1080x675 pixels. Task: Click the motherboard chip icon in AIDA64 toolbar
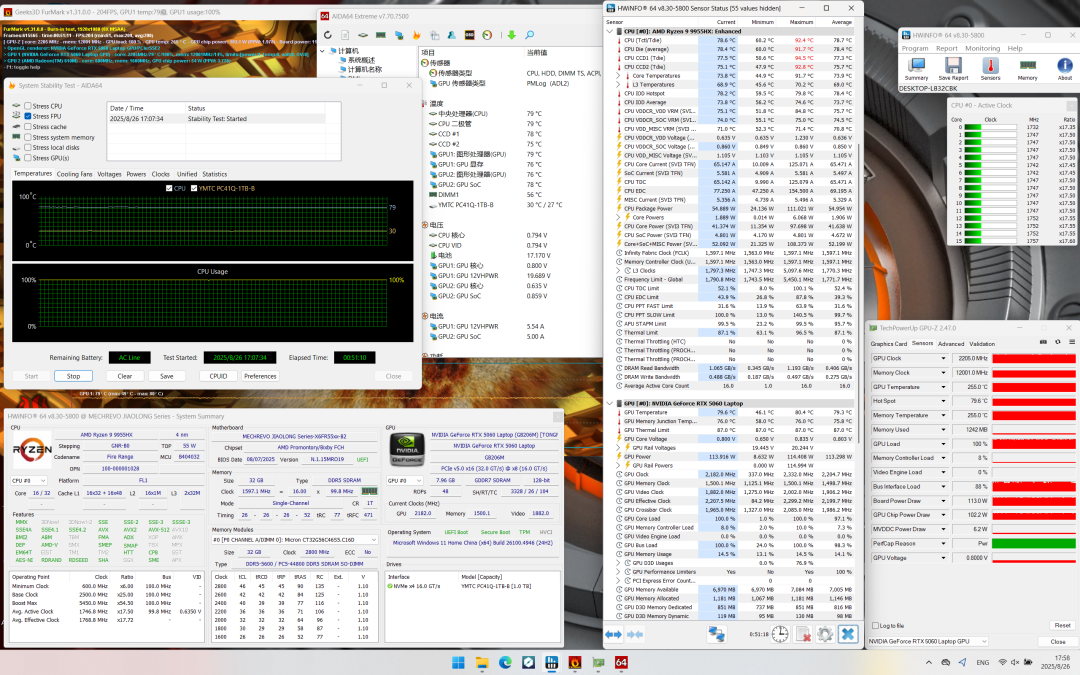(363, 35)
